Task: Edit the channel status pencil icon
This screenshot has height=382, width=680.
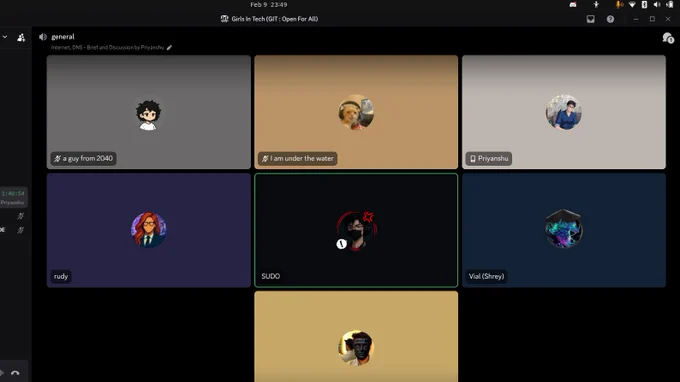Action: click(x=169, y=48)
